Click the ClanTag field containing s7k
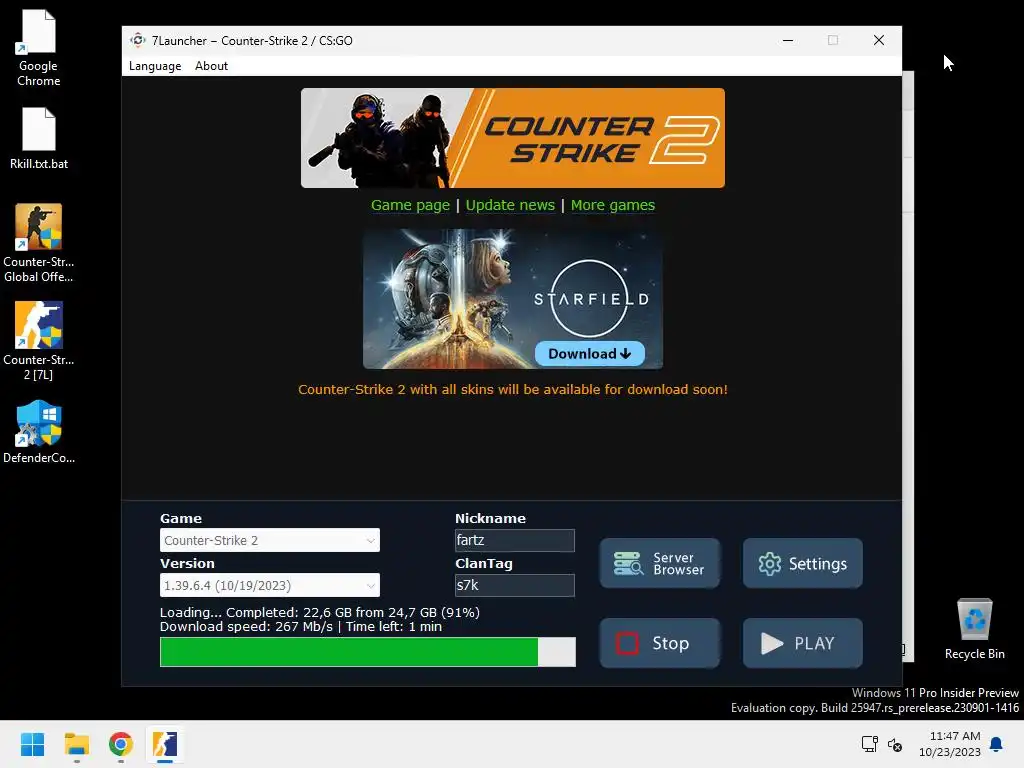Viewport: 1024px width, 768px height. pyautogui.click(x=515, y=585)
